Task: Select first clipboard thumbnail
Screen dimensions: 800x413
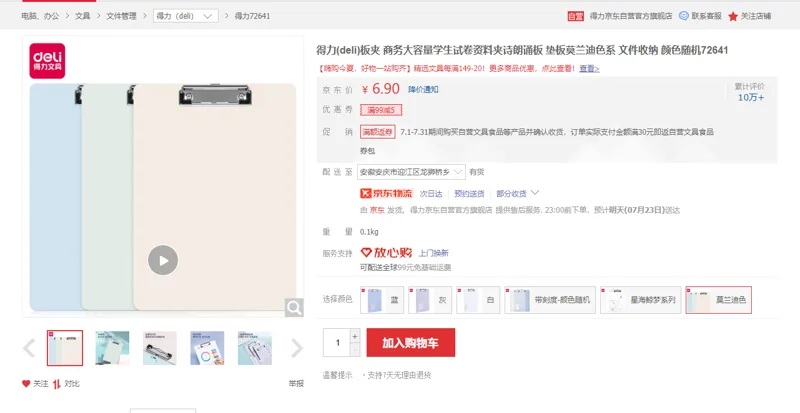Action: point(65,348)
